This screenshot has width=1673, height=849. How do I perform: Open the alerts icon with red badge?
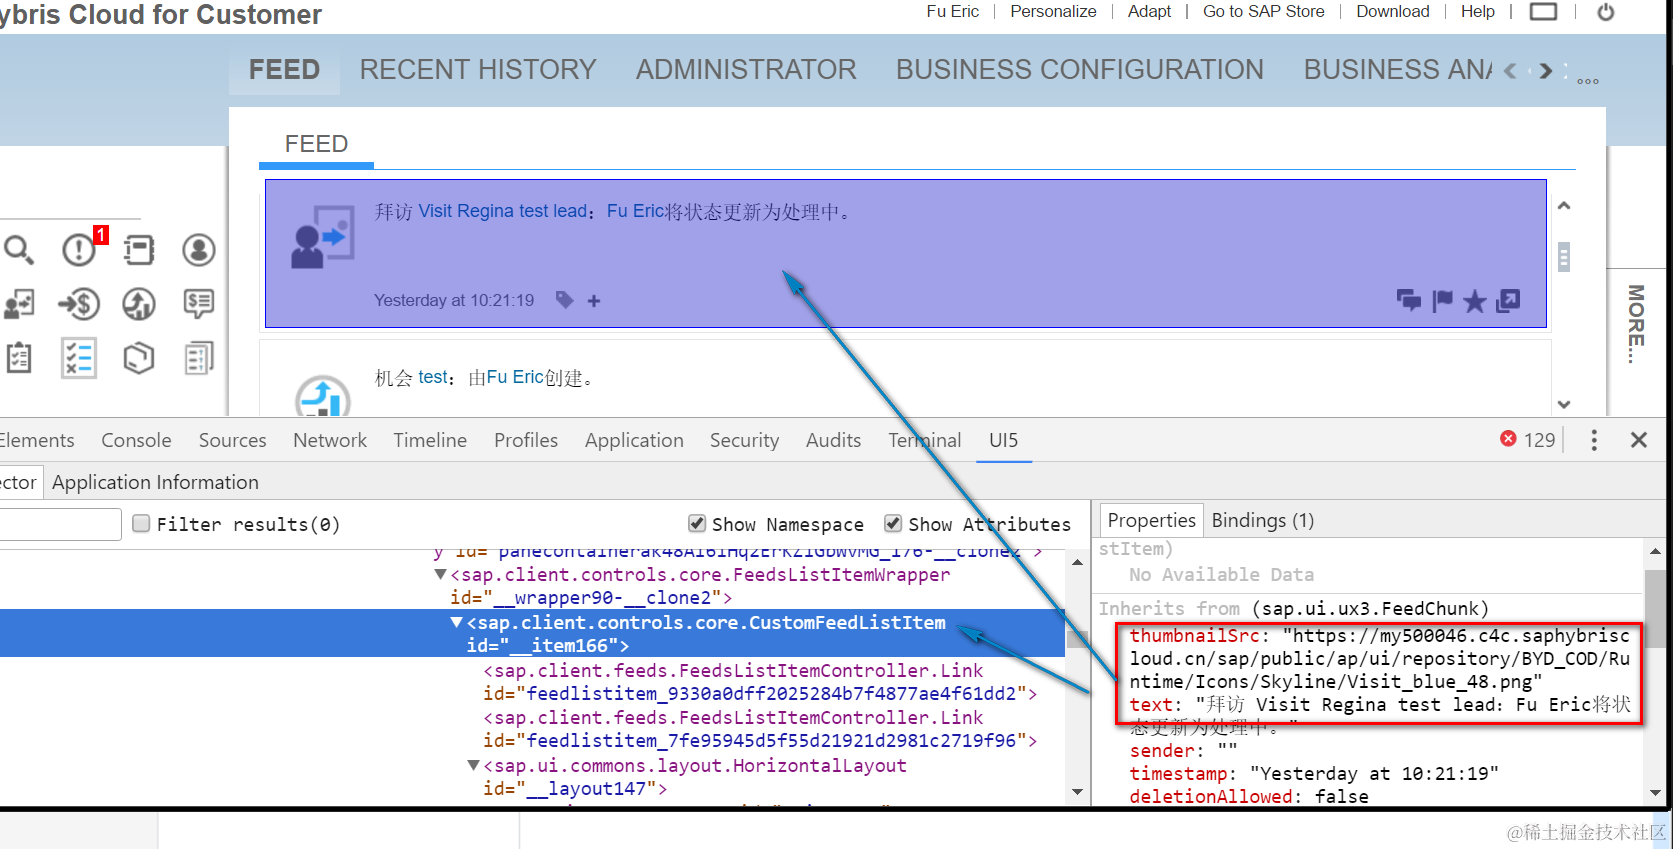coord(80,248)
